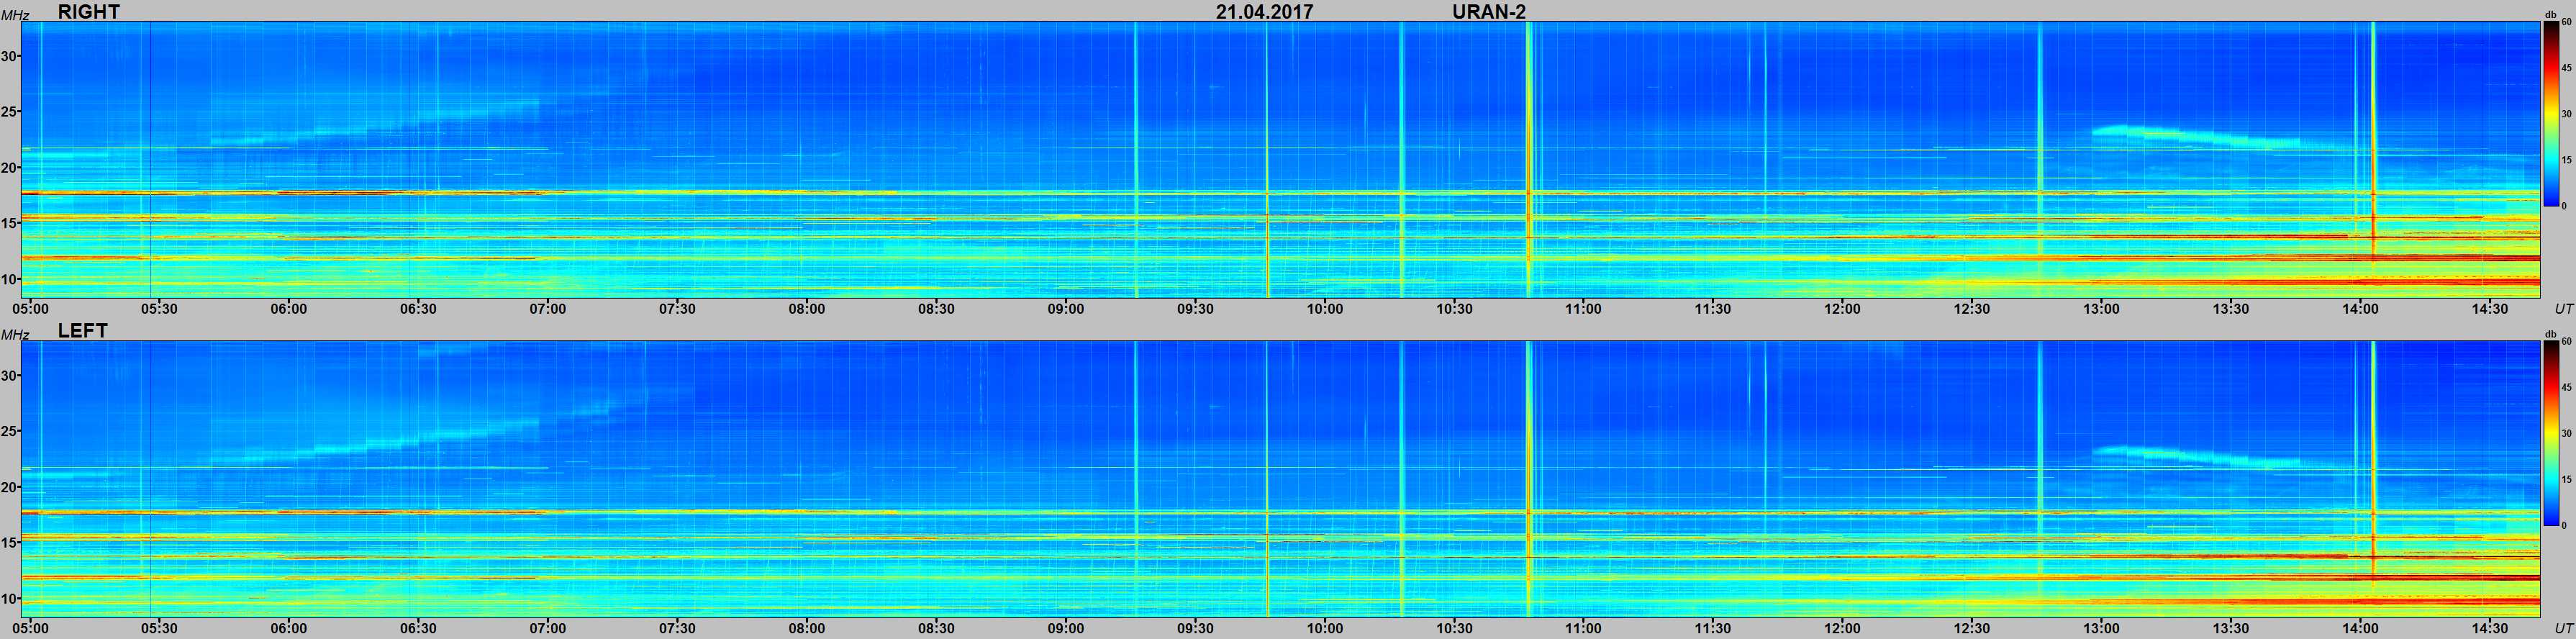Click the 08:30 time tick under LEFT panel
Screen dimensions: 2576x639
[936, 628]
